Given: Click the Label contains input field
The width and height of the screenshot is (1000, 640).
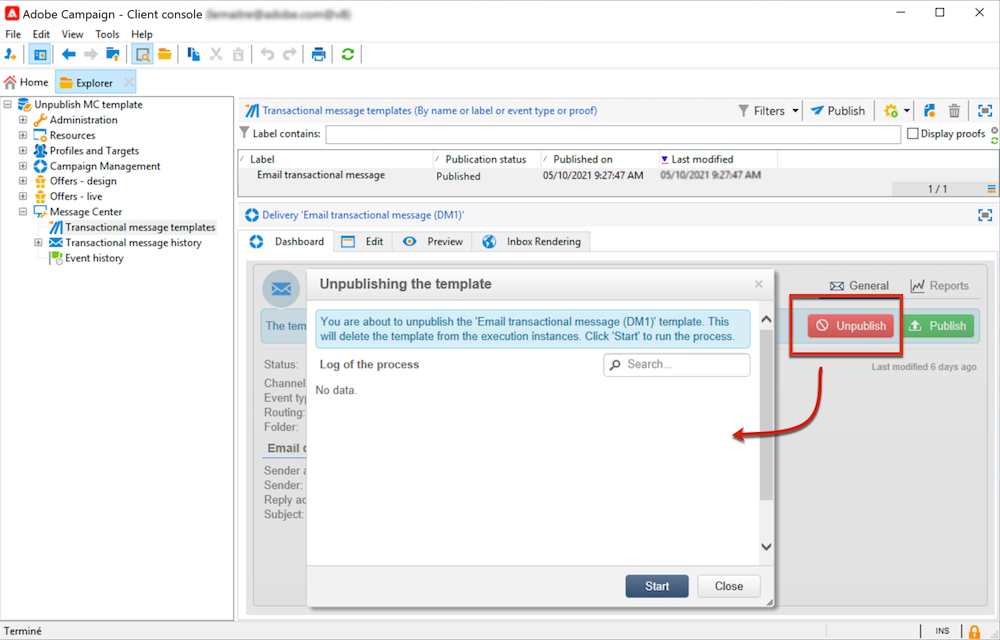Looking at the screenshot, I should [614, 134].
